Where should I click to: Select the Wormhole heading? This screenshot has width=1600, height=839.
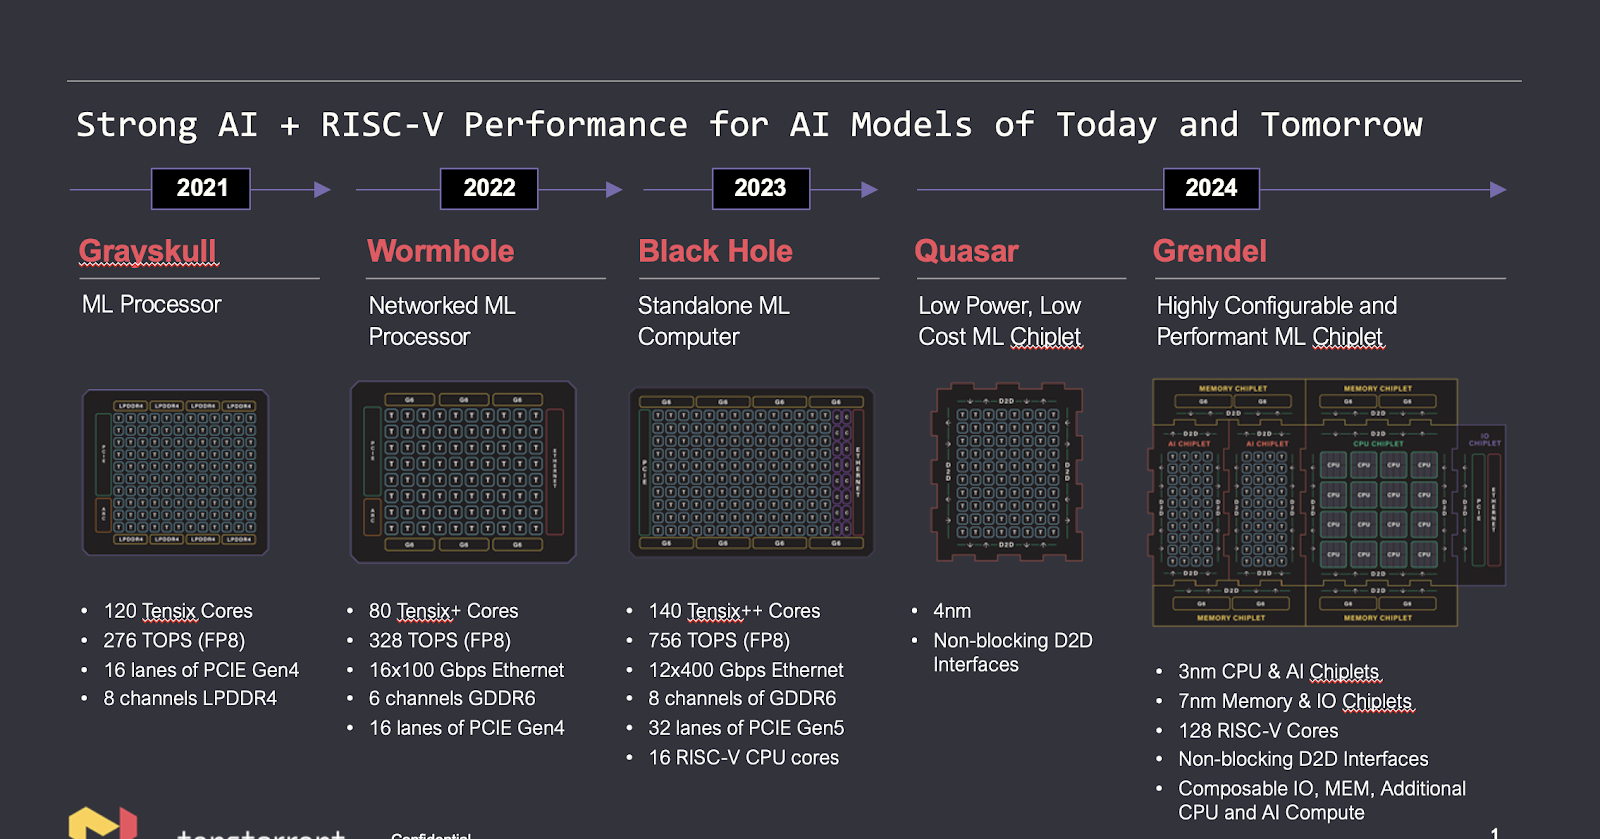(440, 252)
